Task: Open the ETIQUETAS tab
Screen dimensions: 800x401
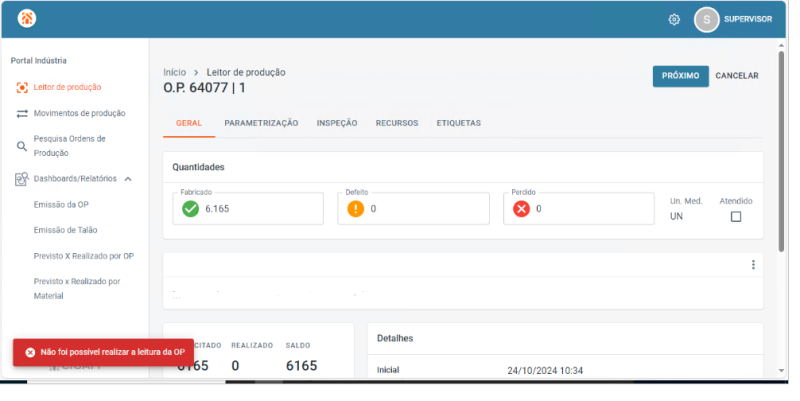Action: click(459, 123)
